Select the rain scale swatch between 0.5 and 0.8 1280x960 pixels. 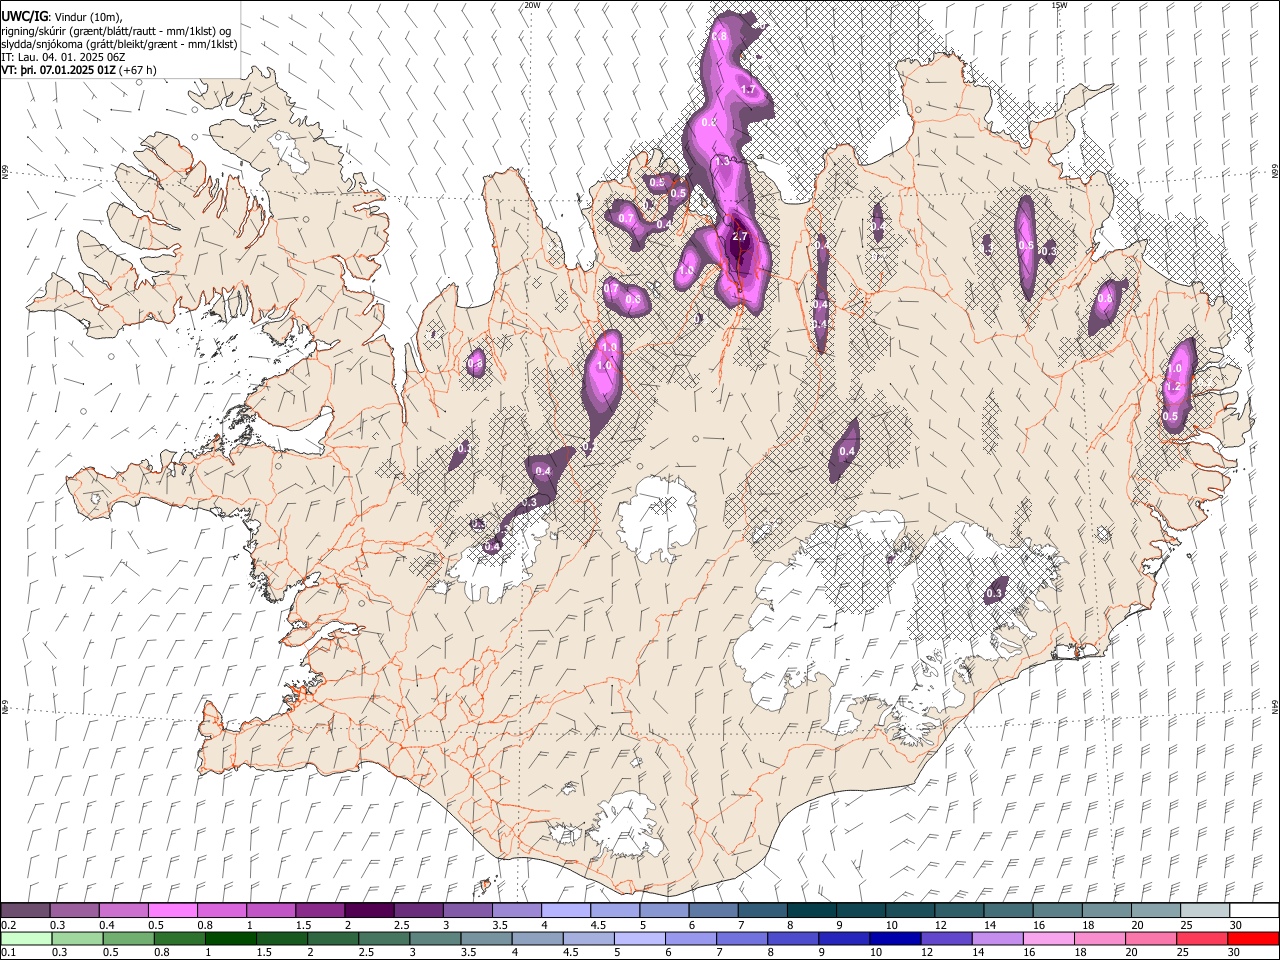128,938
